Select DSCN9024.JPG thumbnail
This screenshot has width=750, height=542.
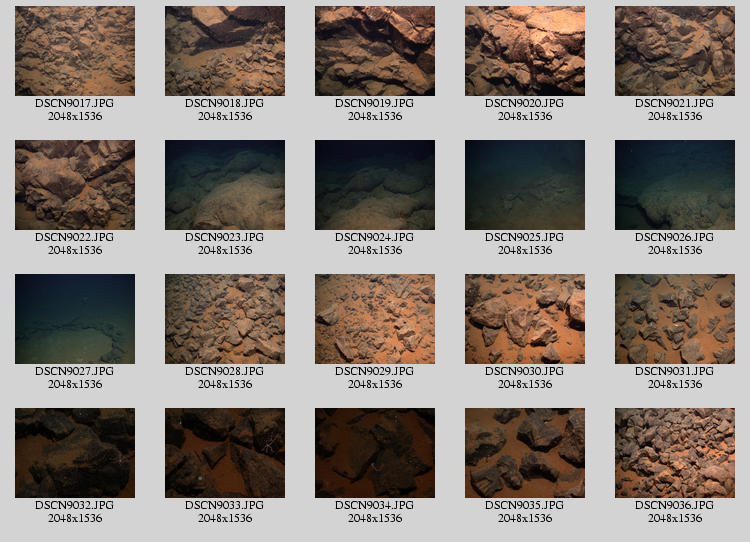coord(375,185)
